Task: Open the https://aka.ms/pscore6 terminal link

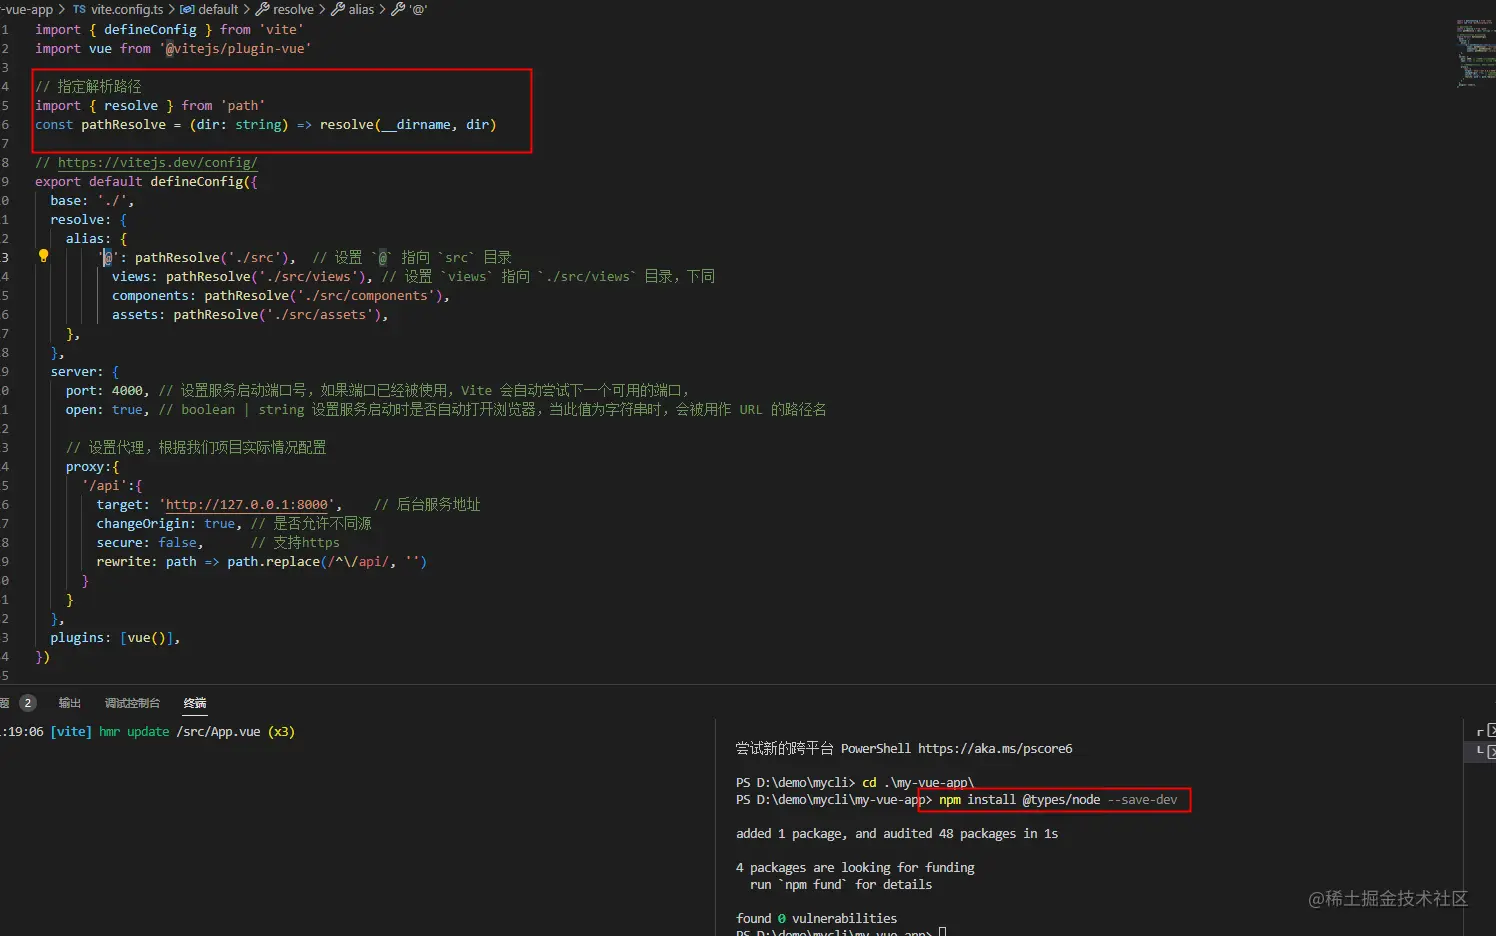Action: click(x=995, y=748)
